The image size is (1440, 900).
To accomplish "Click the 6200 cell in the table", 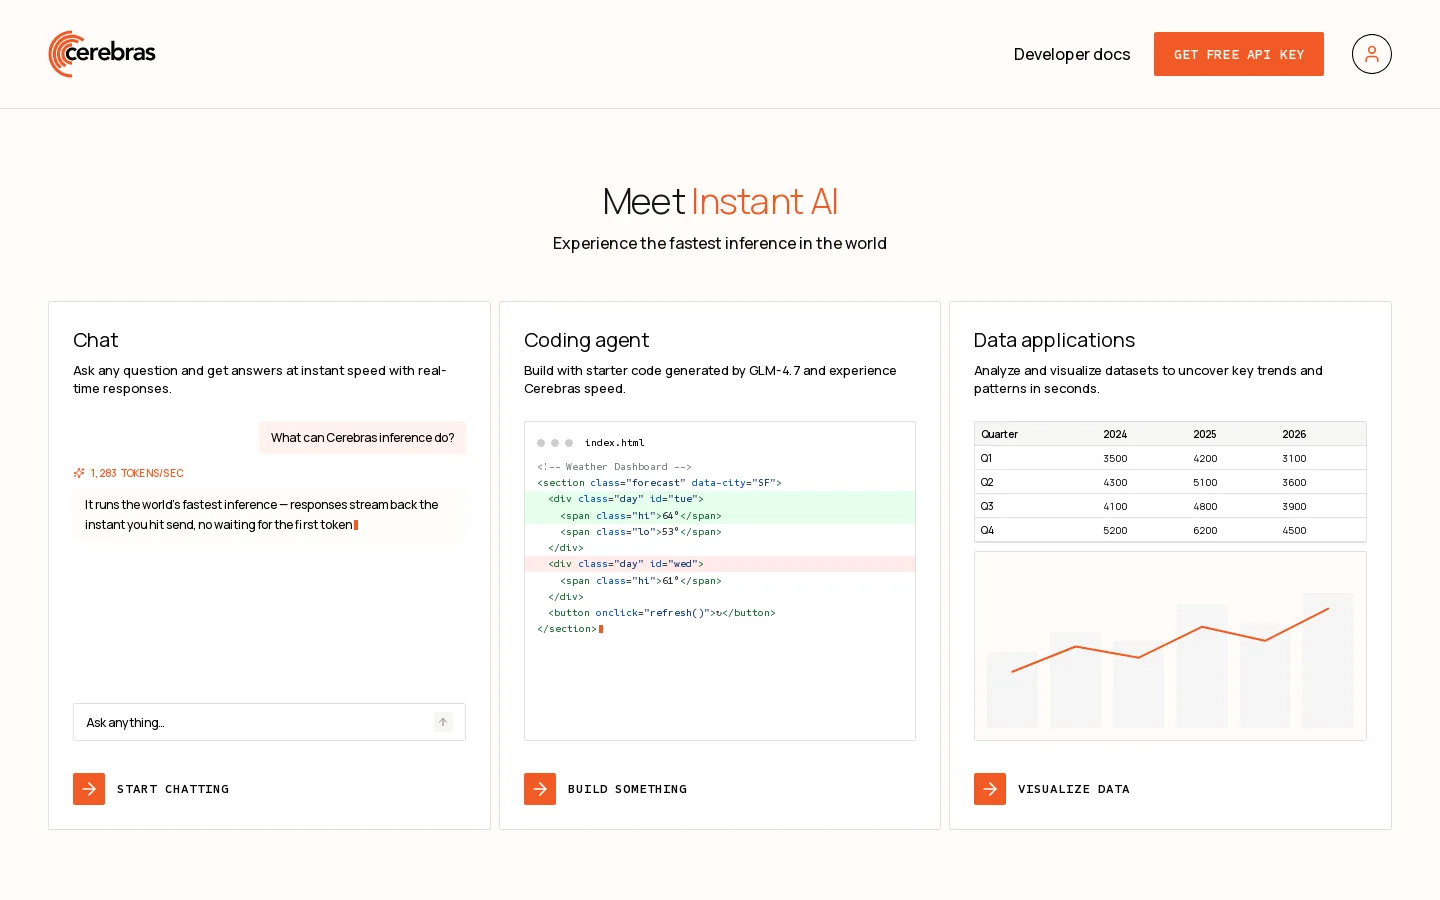I will pyautogui.click(x=1205, y=530).
